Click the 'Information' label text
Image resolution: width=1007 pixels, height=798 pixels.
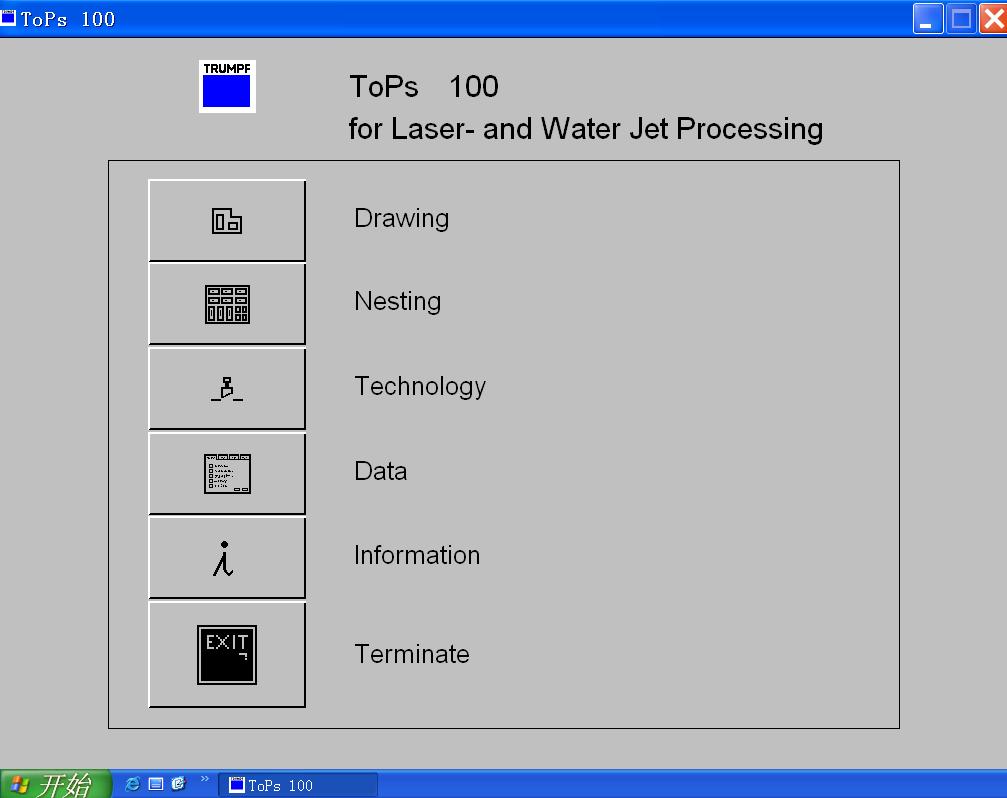click(x=417, y=555)
